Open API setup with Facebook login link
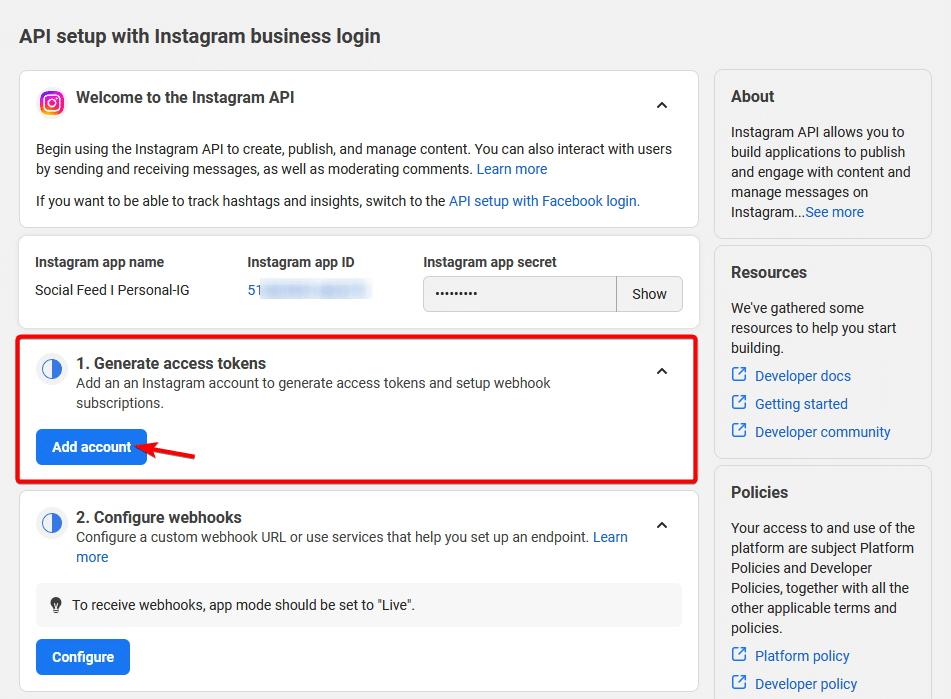The width and height of the screenshot is (951, 699). (544, 201)
